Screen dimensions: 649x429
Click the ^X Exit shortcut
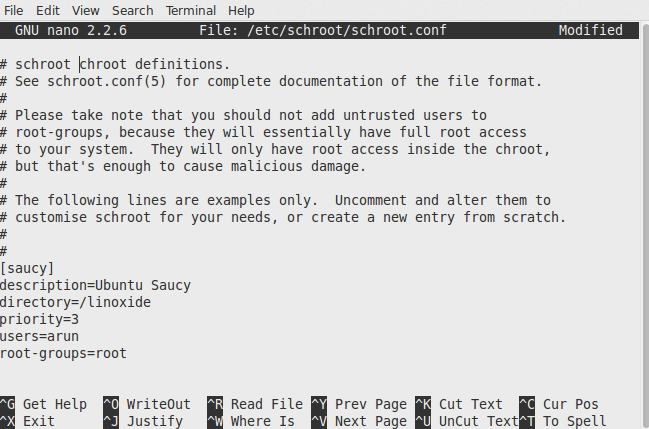(x=28, y=421)
